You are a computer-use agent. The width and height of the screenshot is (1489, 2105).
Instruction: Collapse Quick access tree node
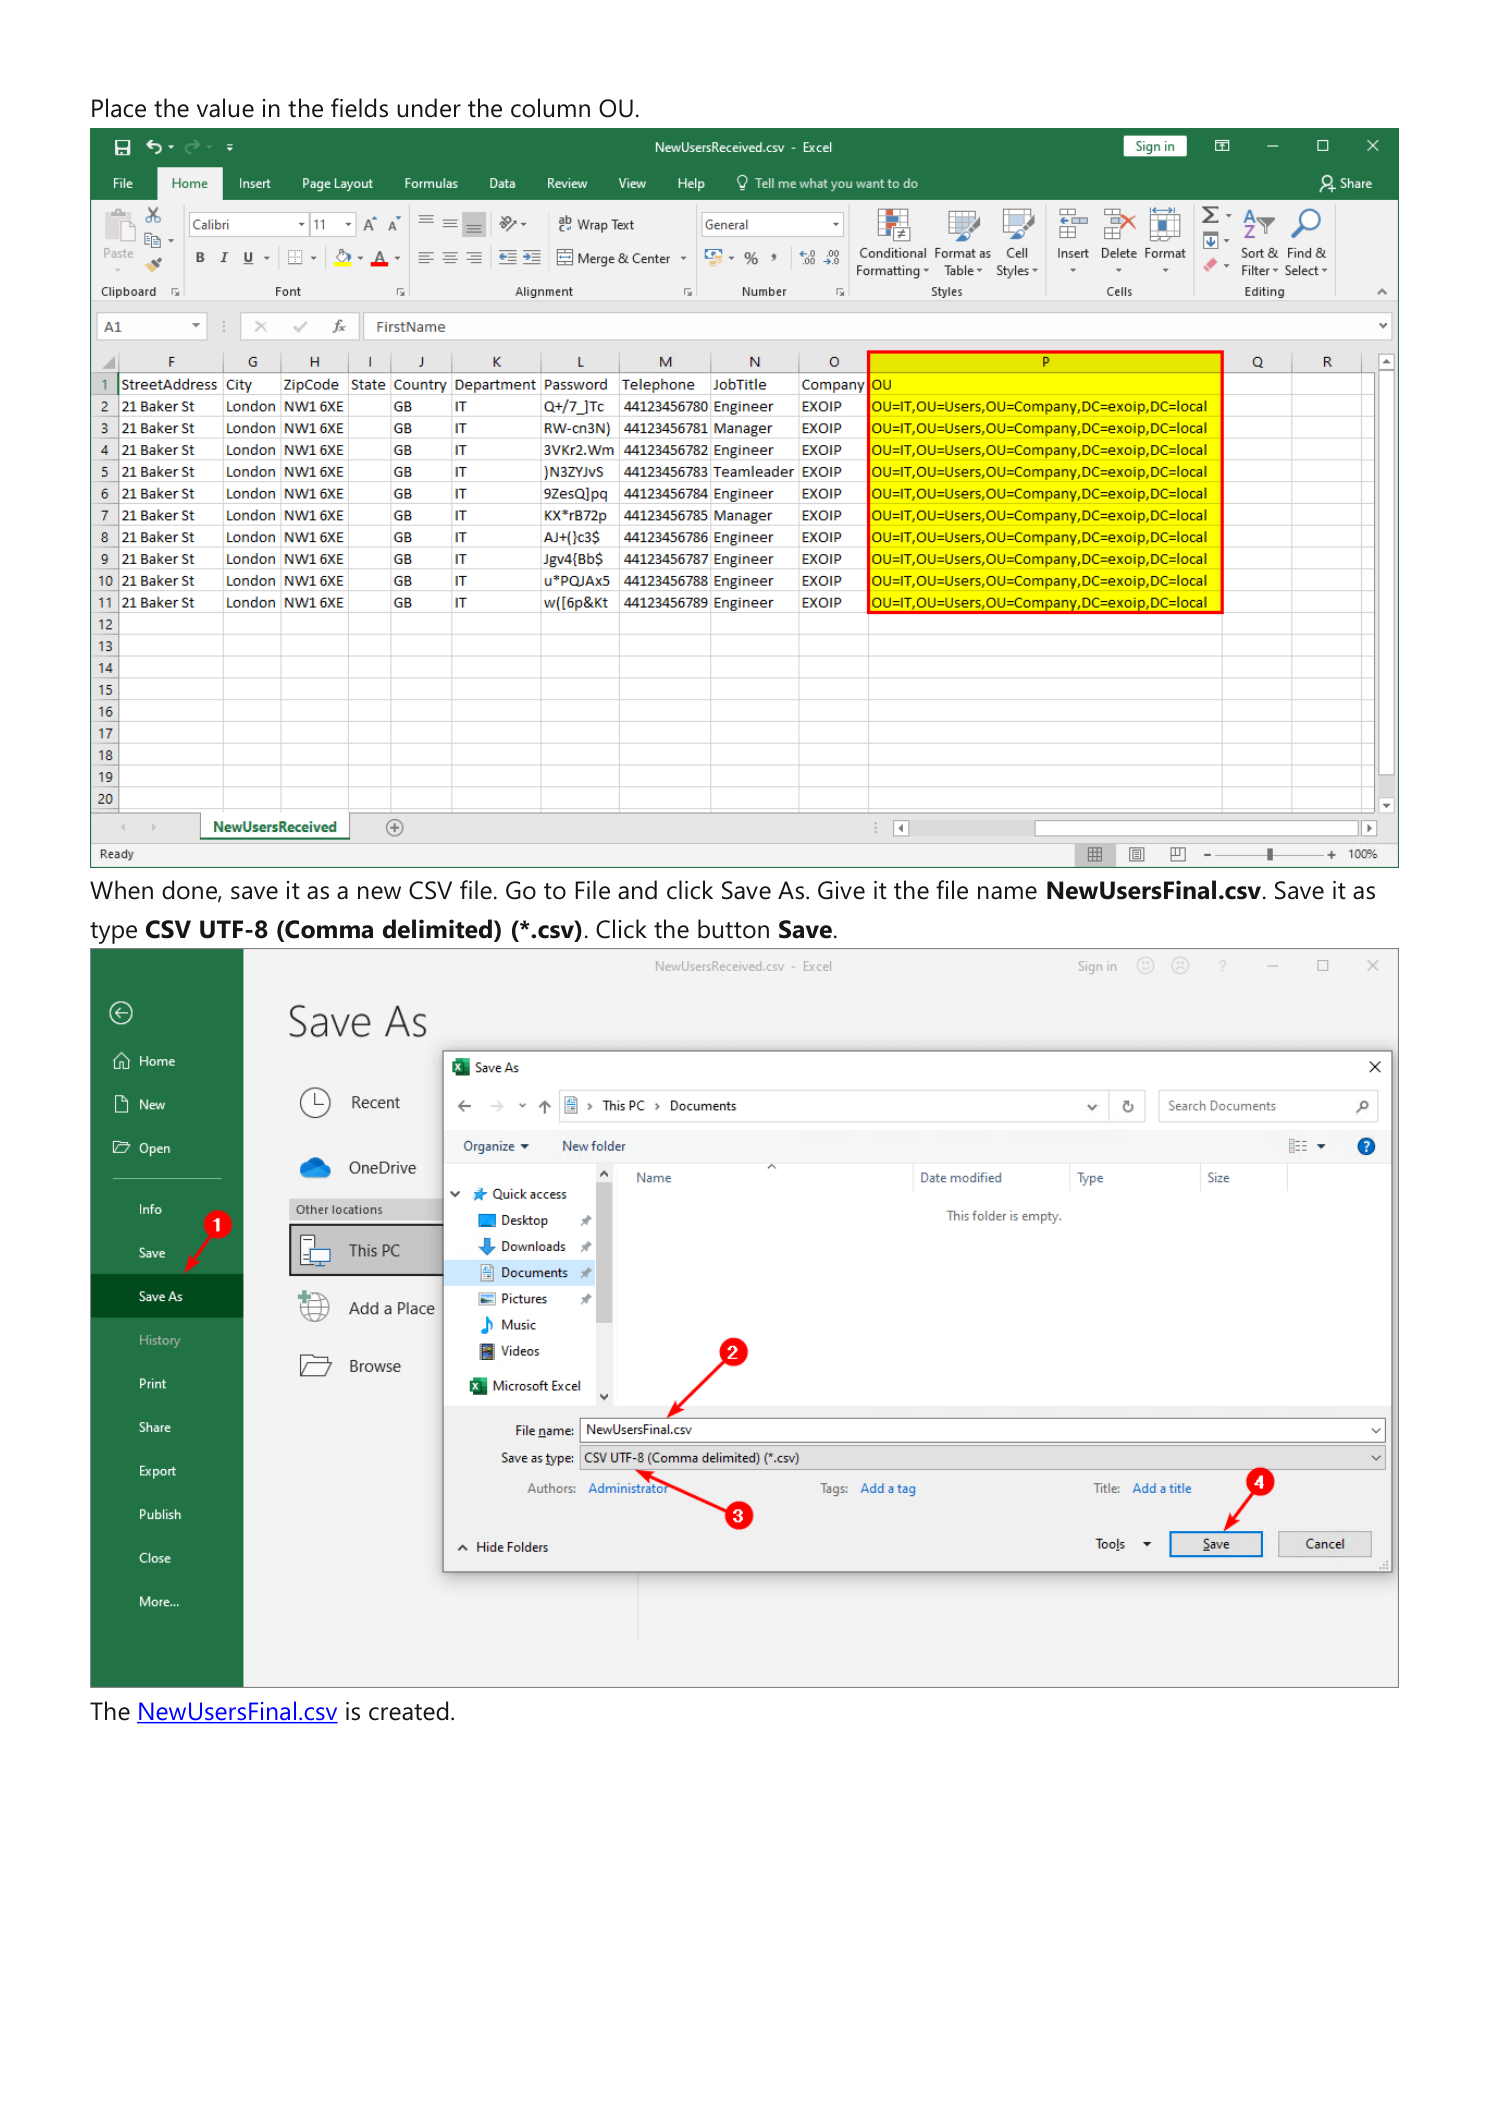click(456, 1194)
